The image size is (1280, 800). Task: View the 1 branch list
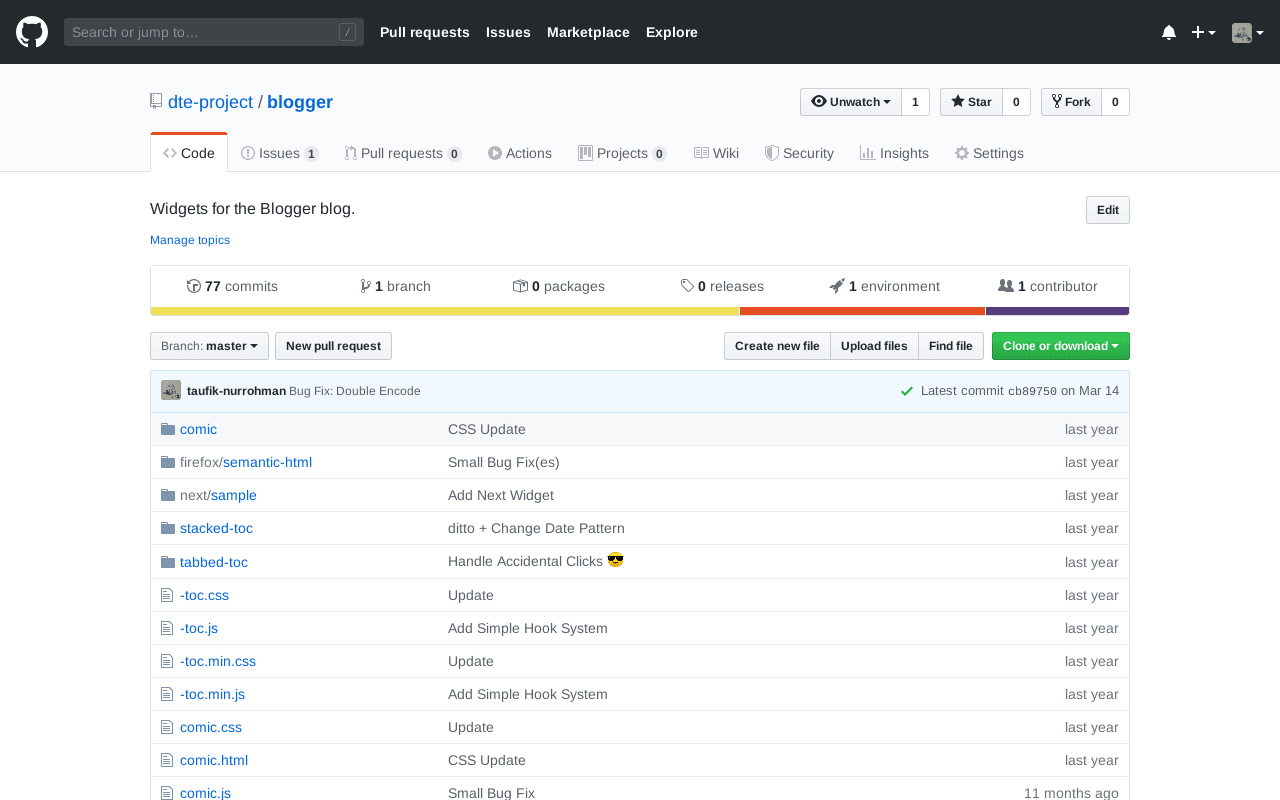pos(395,286)
